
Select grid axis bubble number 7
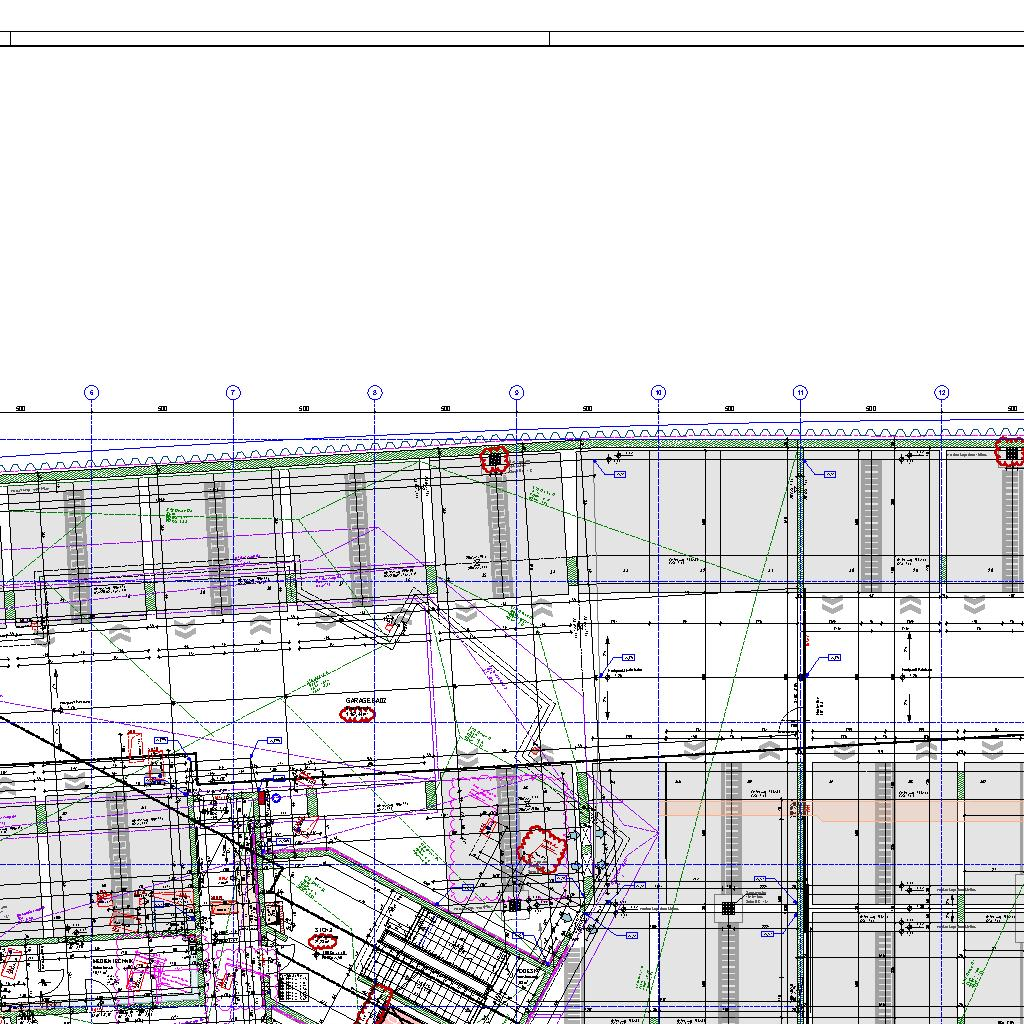tap(233, 393)
